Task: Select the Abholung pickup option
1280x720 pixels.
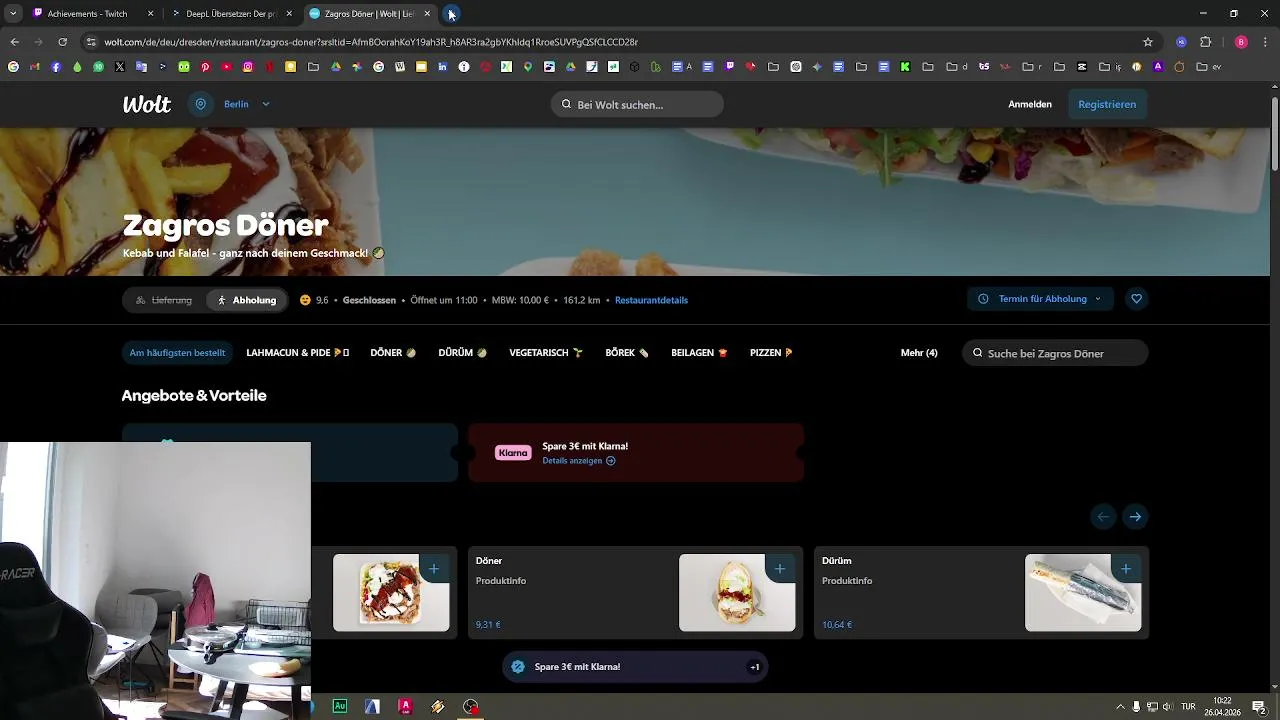Action: (247, 300)
